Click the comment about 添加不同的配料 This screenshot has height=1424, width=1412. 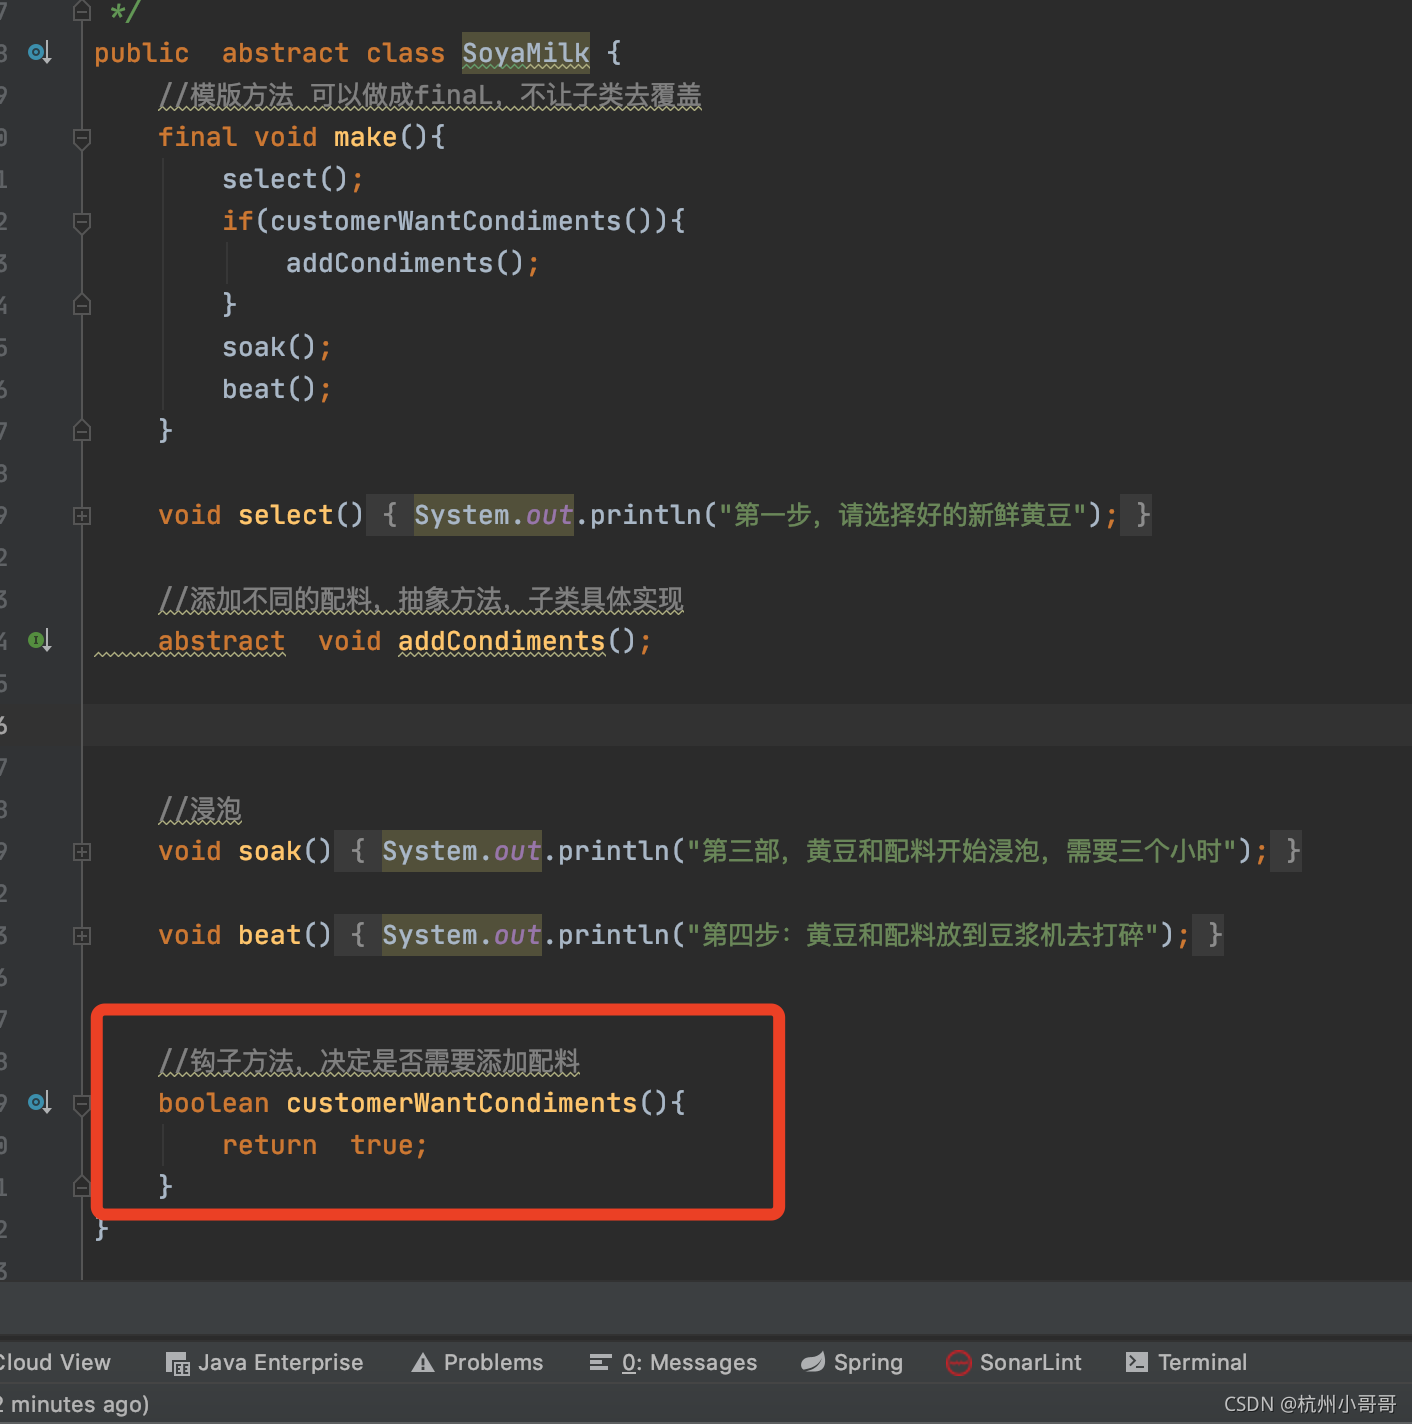point(421,599)
